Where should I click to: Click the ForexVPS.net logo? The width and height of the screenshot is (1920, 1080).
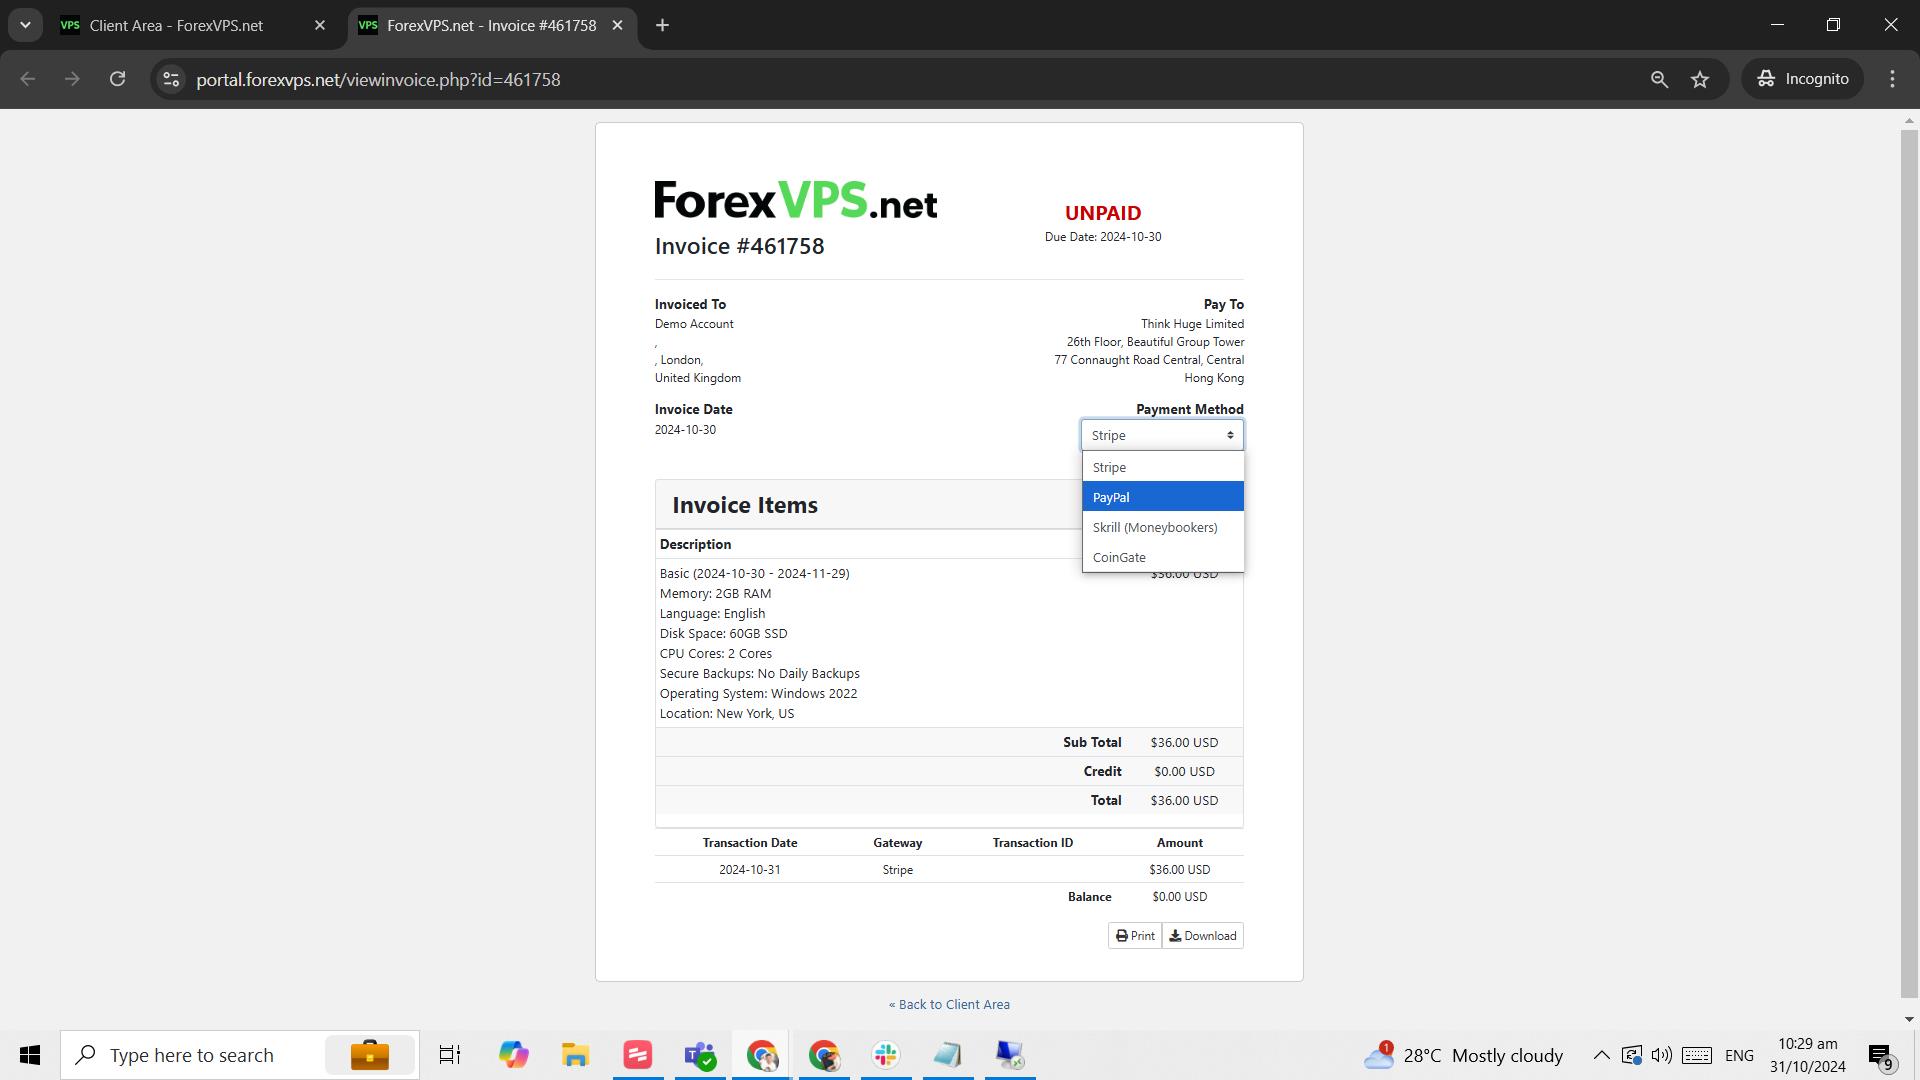pyautogui.click(x=796, y=200)
